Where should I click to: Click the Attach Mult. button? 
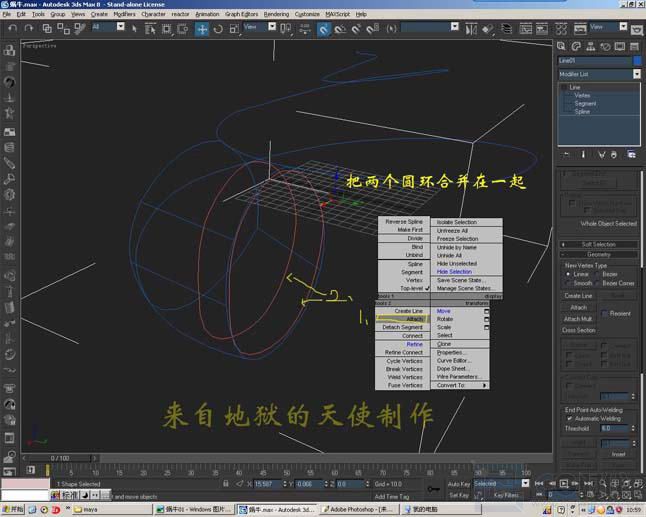[x=578, y=319]
